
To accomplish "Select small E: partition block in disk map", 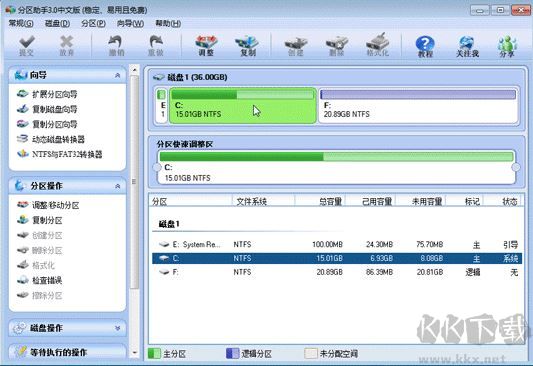I will (162, 105).
